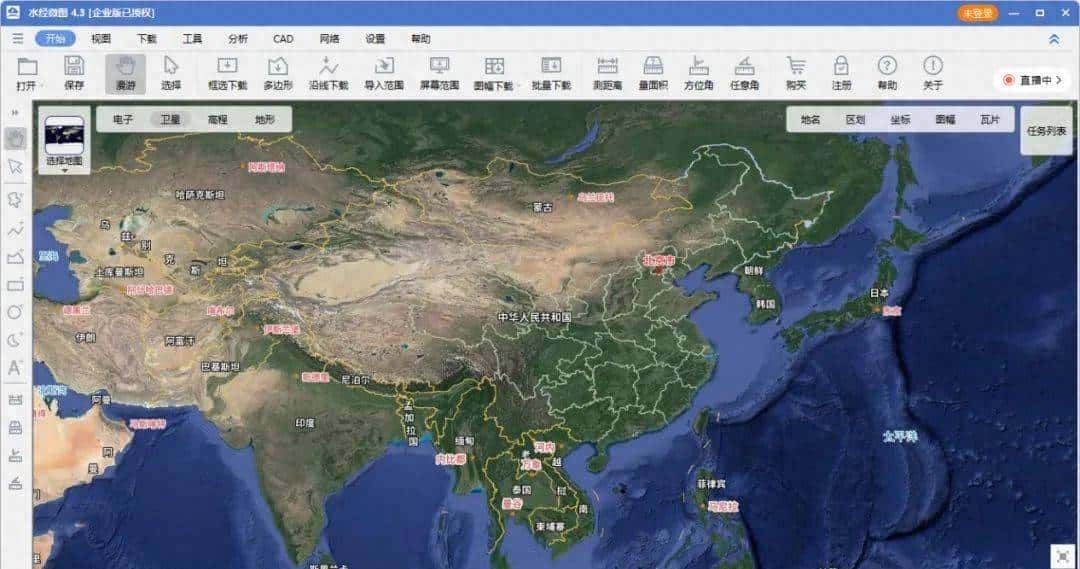
Task: Start 框选下载 box-select download
Action: pyautogui.click(x=227, y=74)
